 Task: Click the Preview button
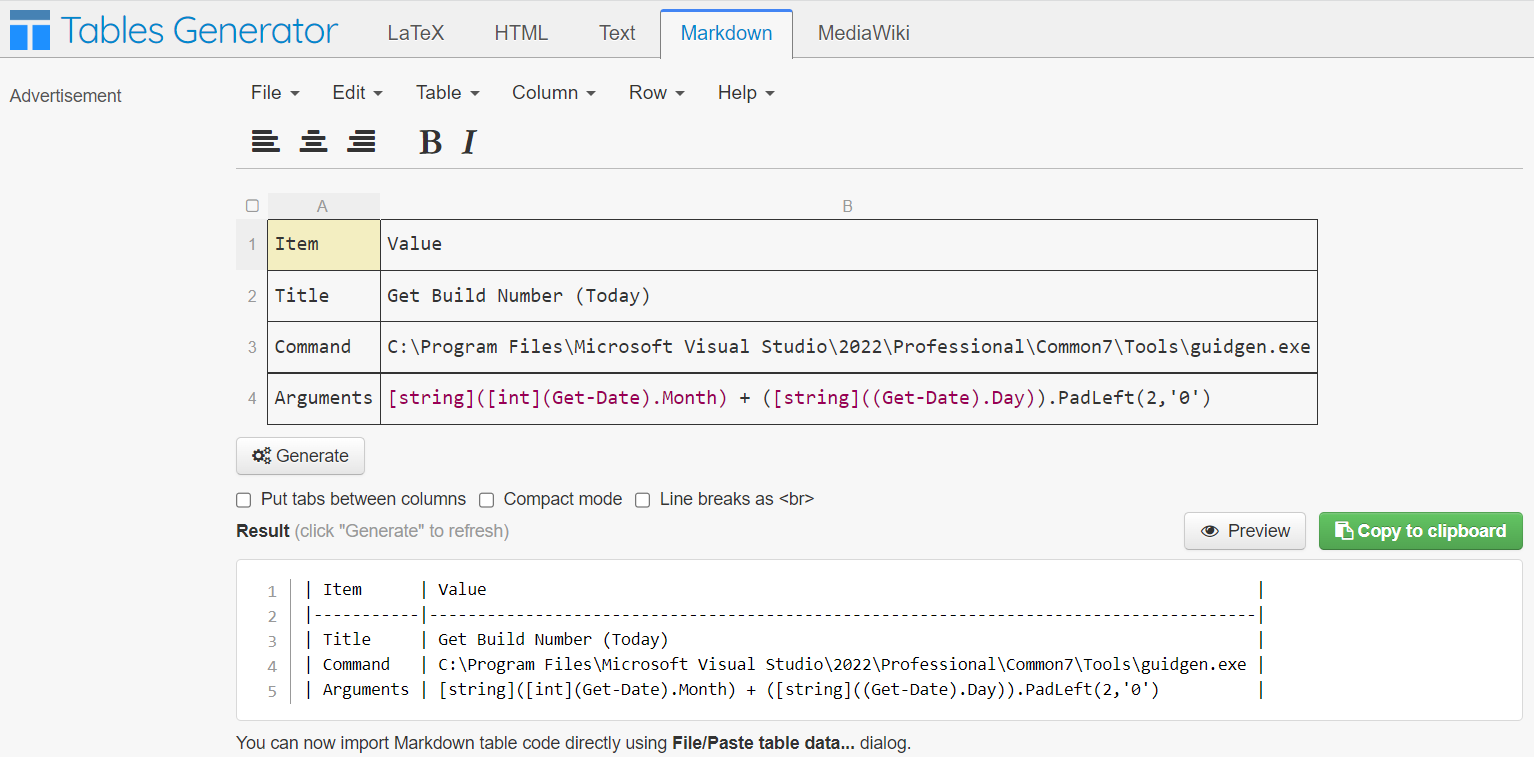pos(1245,531)
